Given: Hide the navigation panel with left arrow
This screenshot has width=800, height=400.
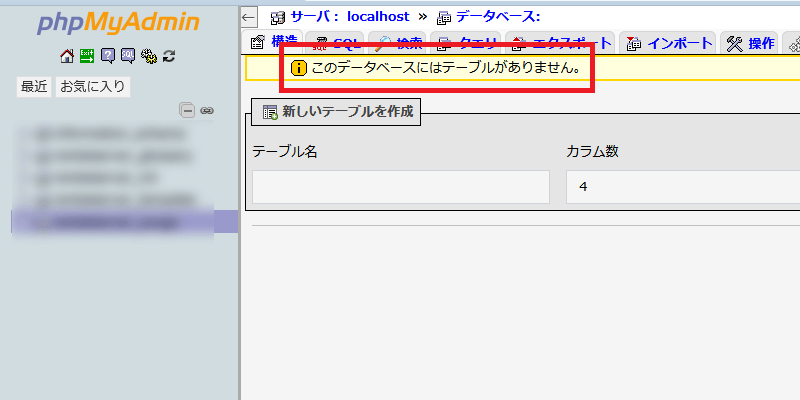Looking at the screenshot, I should point(248,17).
